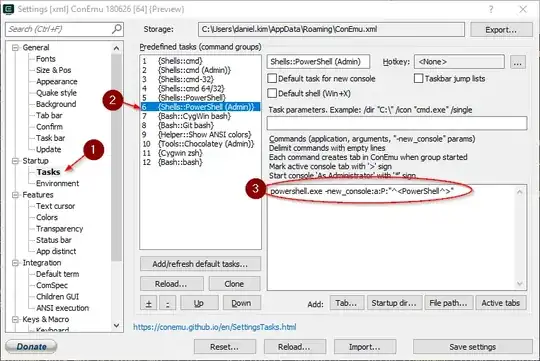This screenshot has width=540, height=361.
Task: Click Add/refresh default tasks button
Action: click(200, 264)
